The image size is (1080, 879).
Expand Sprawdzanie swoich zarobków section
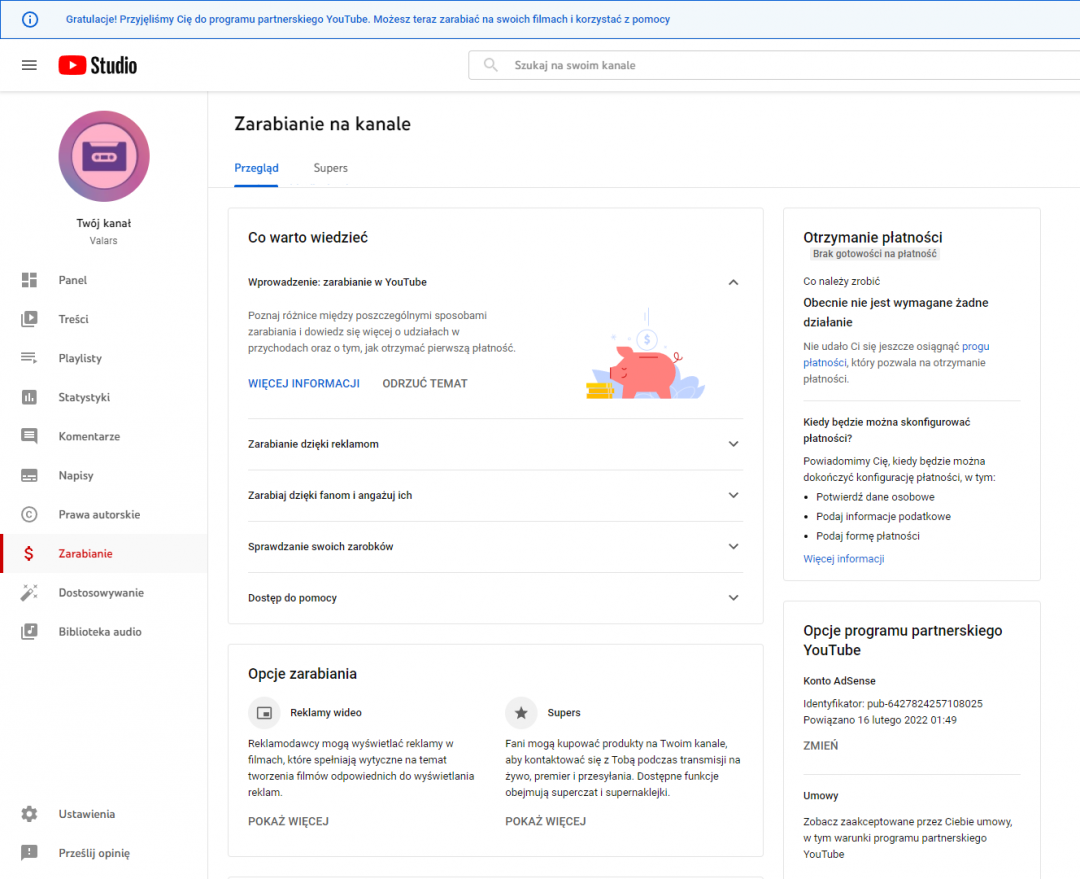point(733,547)
